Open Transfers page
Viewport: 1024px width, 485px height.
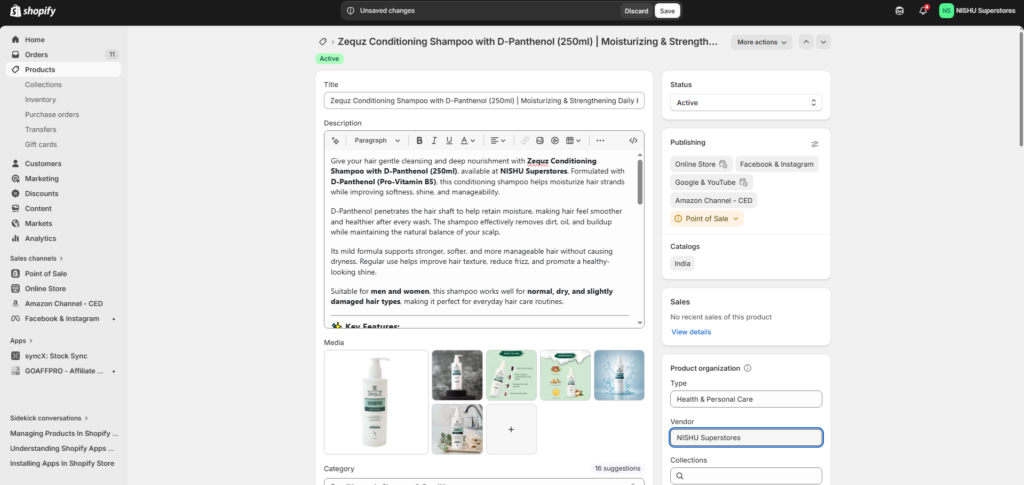pos(40,130)
